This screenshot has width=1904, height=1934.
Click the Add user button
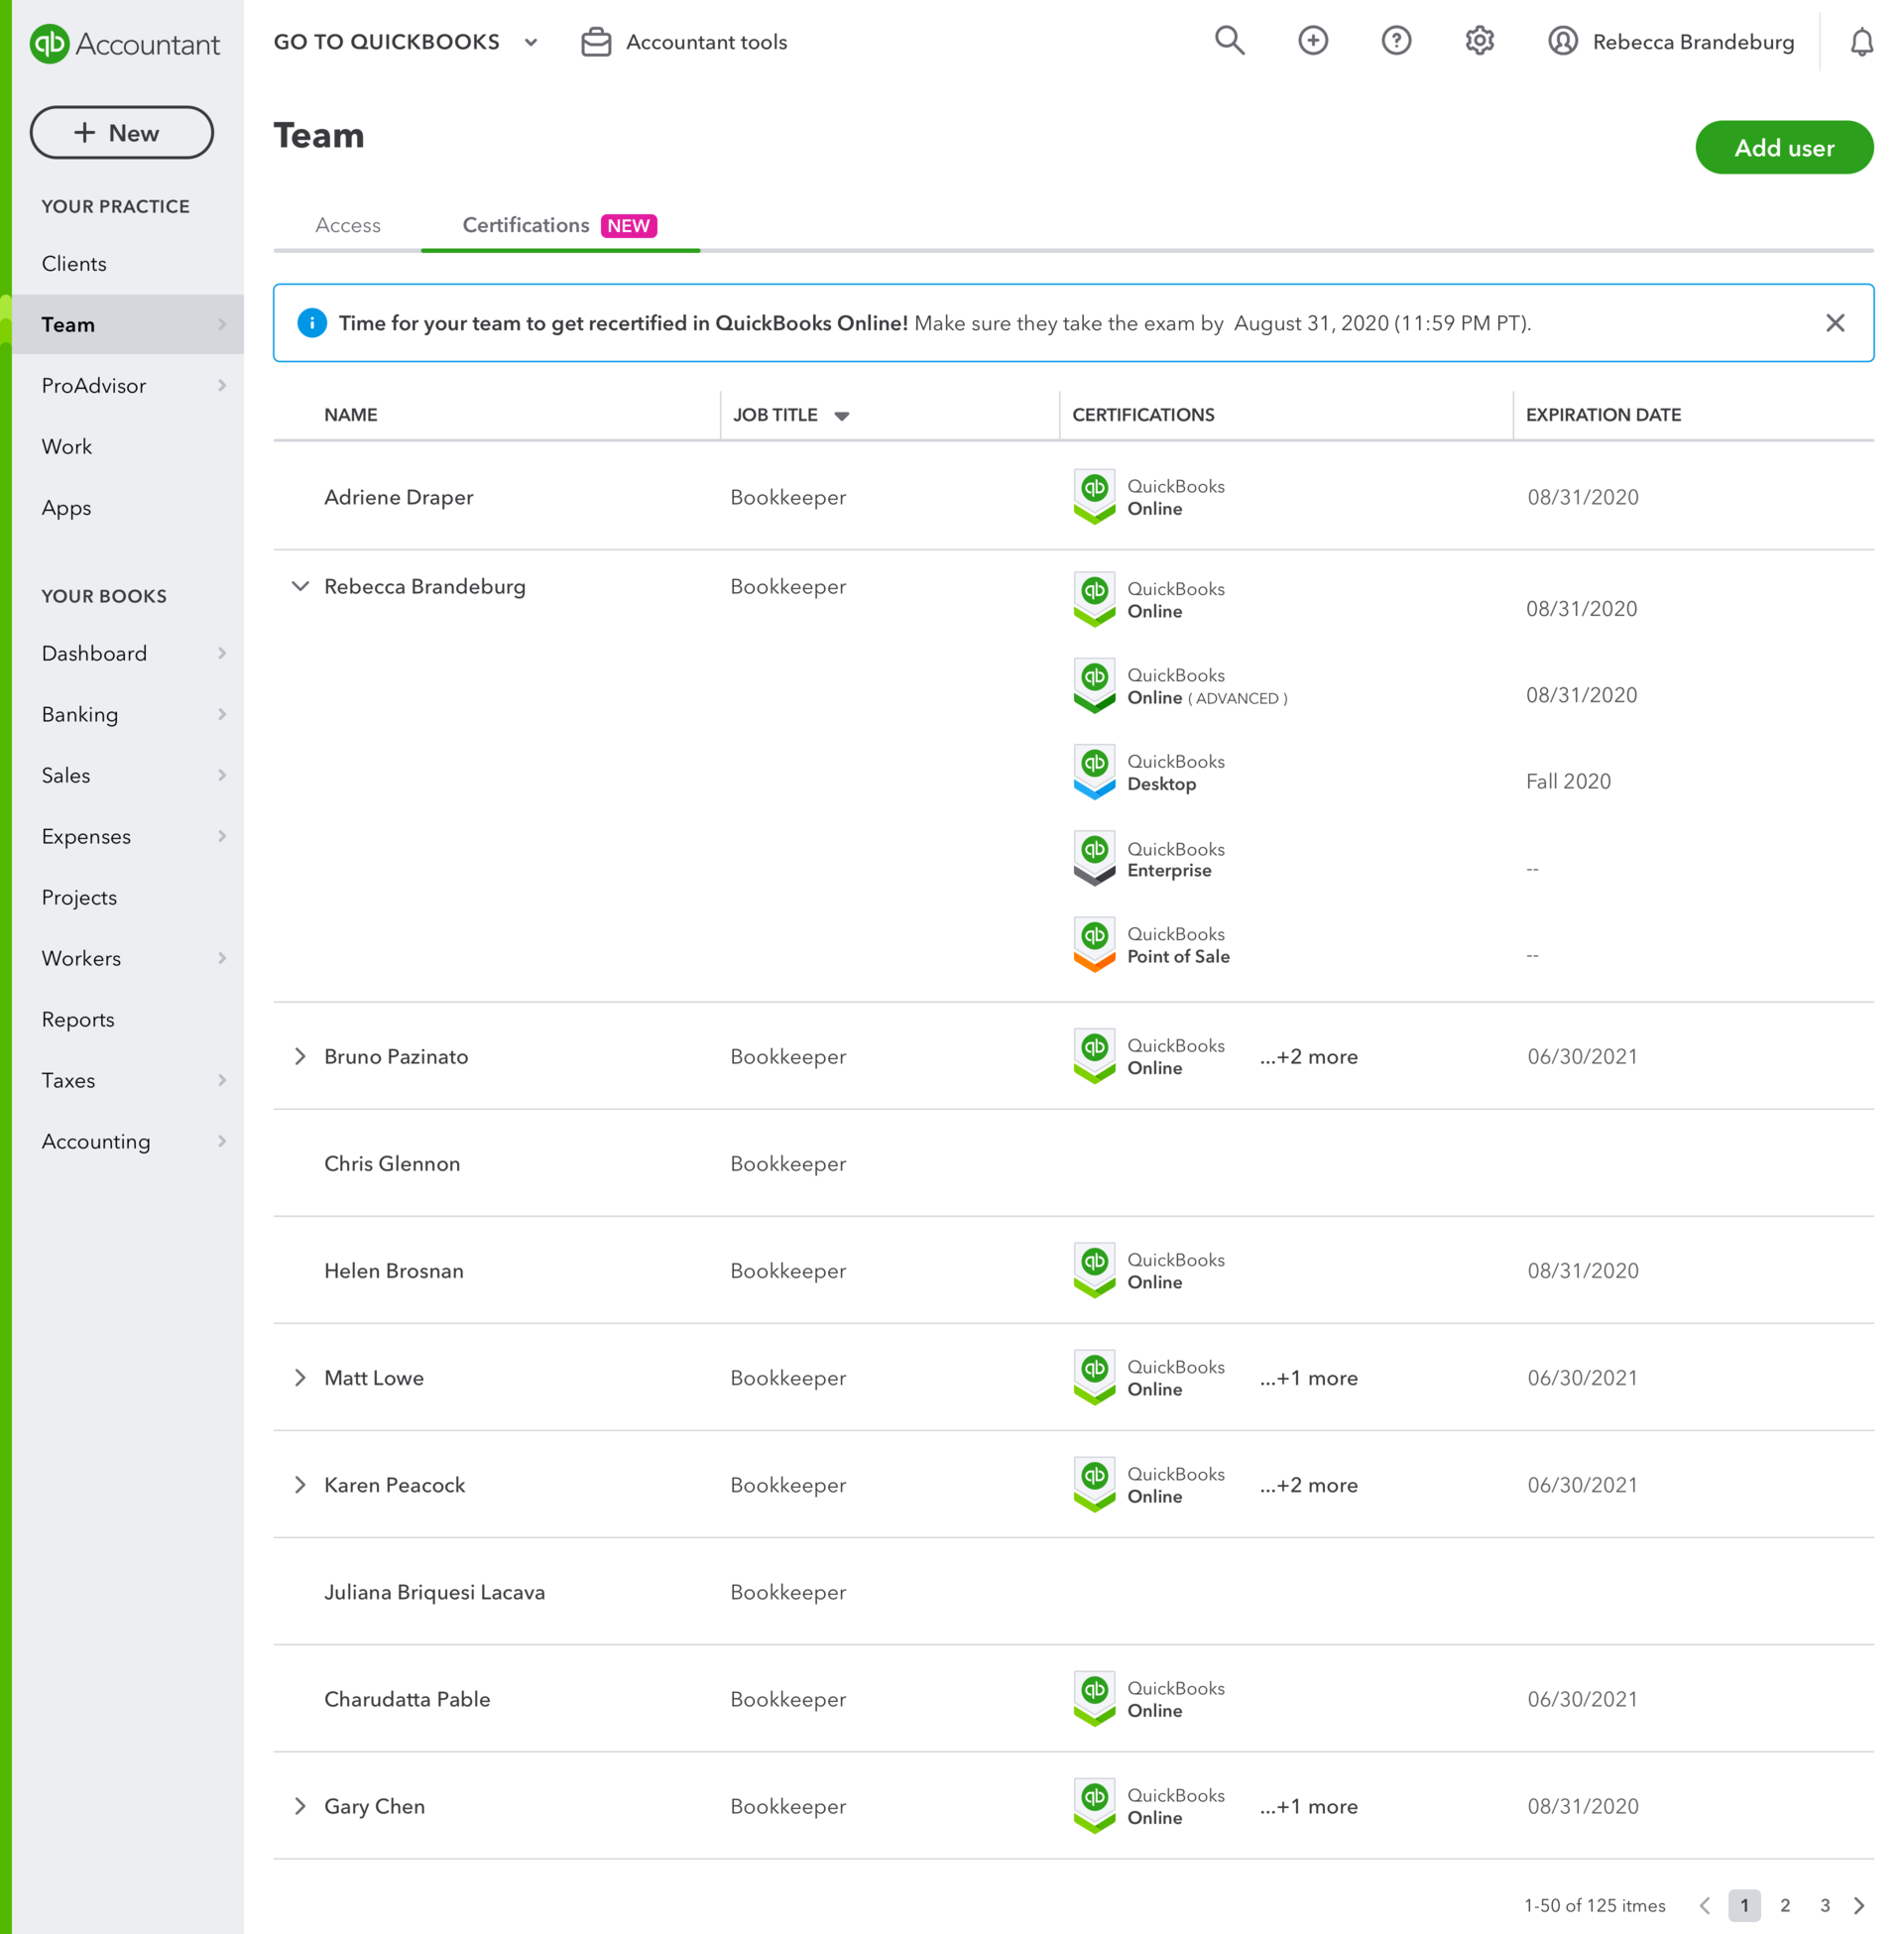pyautogui.click(x=1783, y=148)
